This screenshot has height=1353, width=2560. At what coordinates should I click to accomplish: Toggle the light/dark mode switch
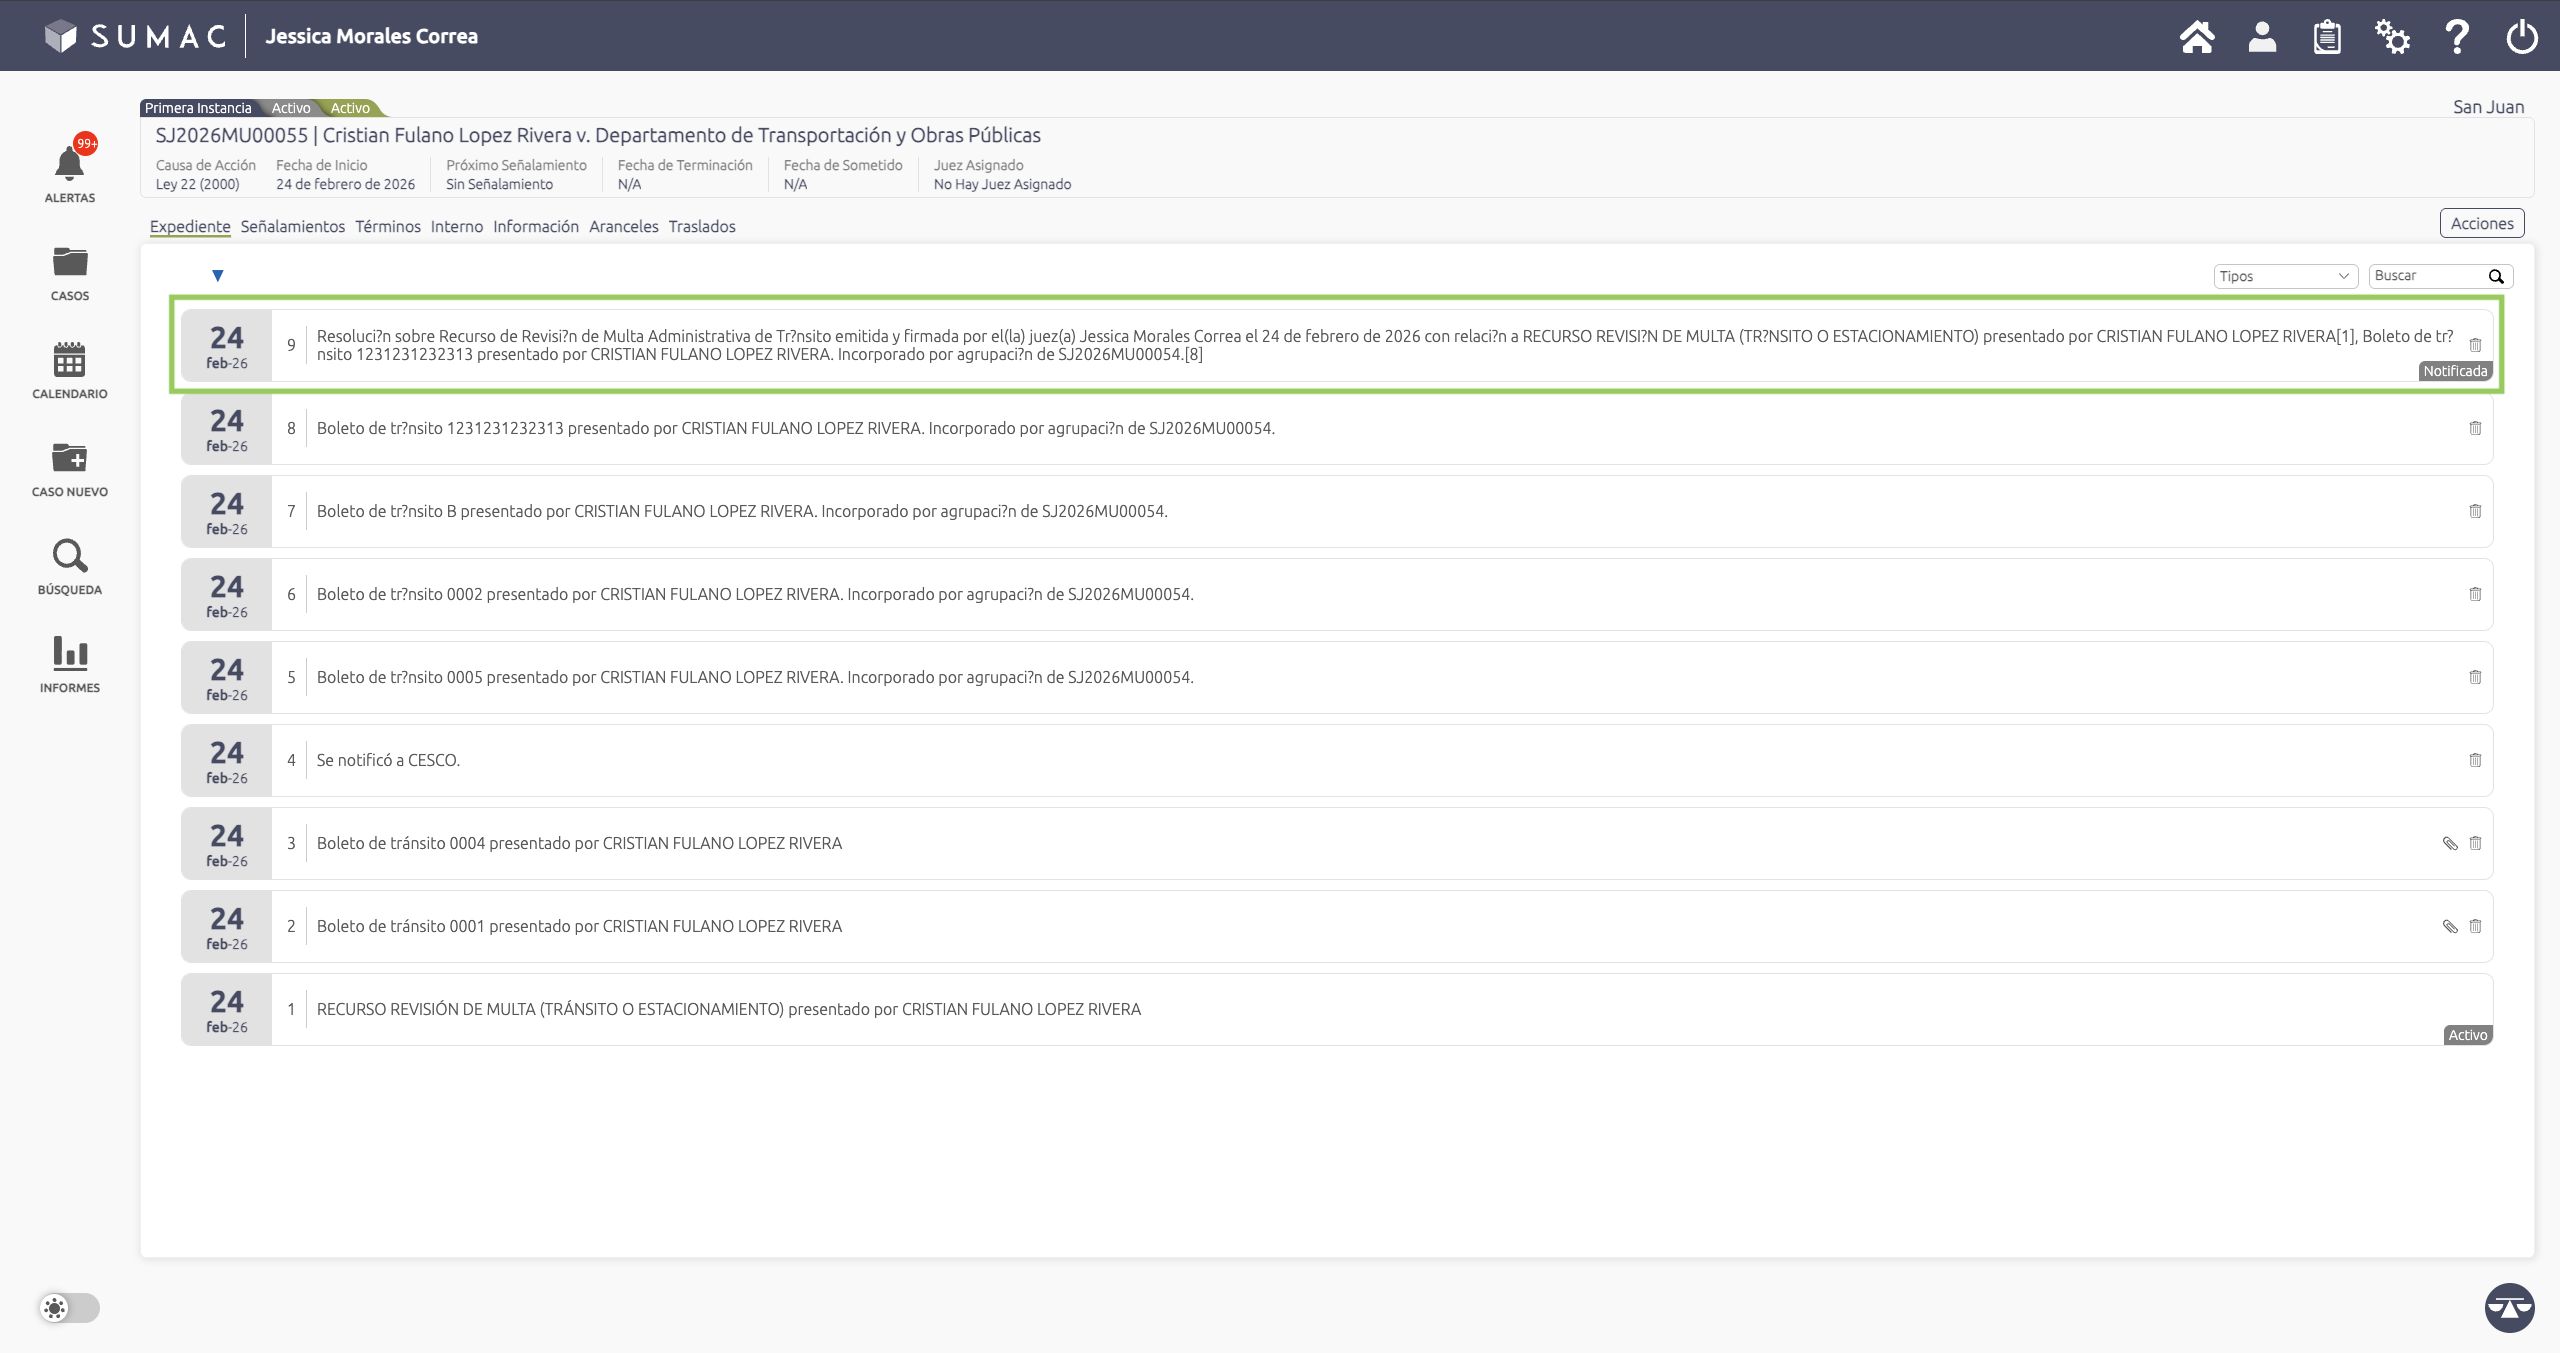69,1308
